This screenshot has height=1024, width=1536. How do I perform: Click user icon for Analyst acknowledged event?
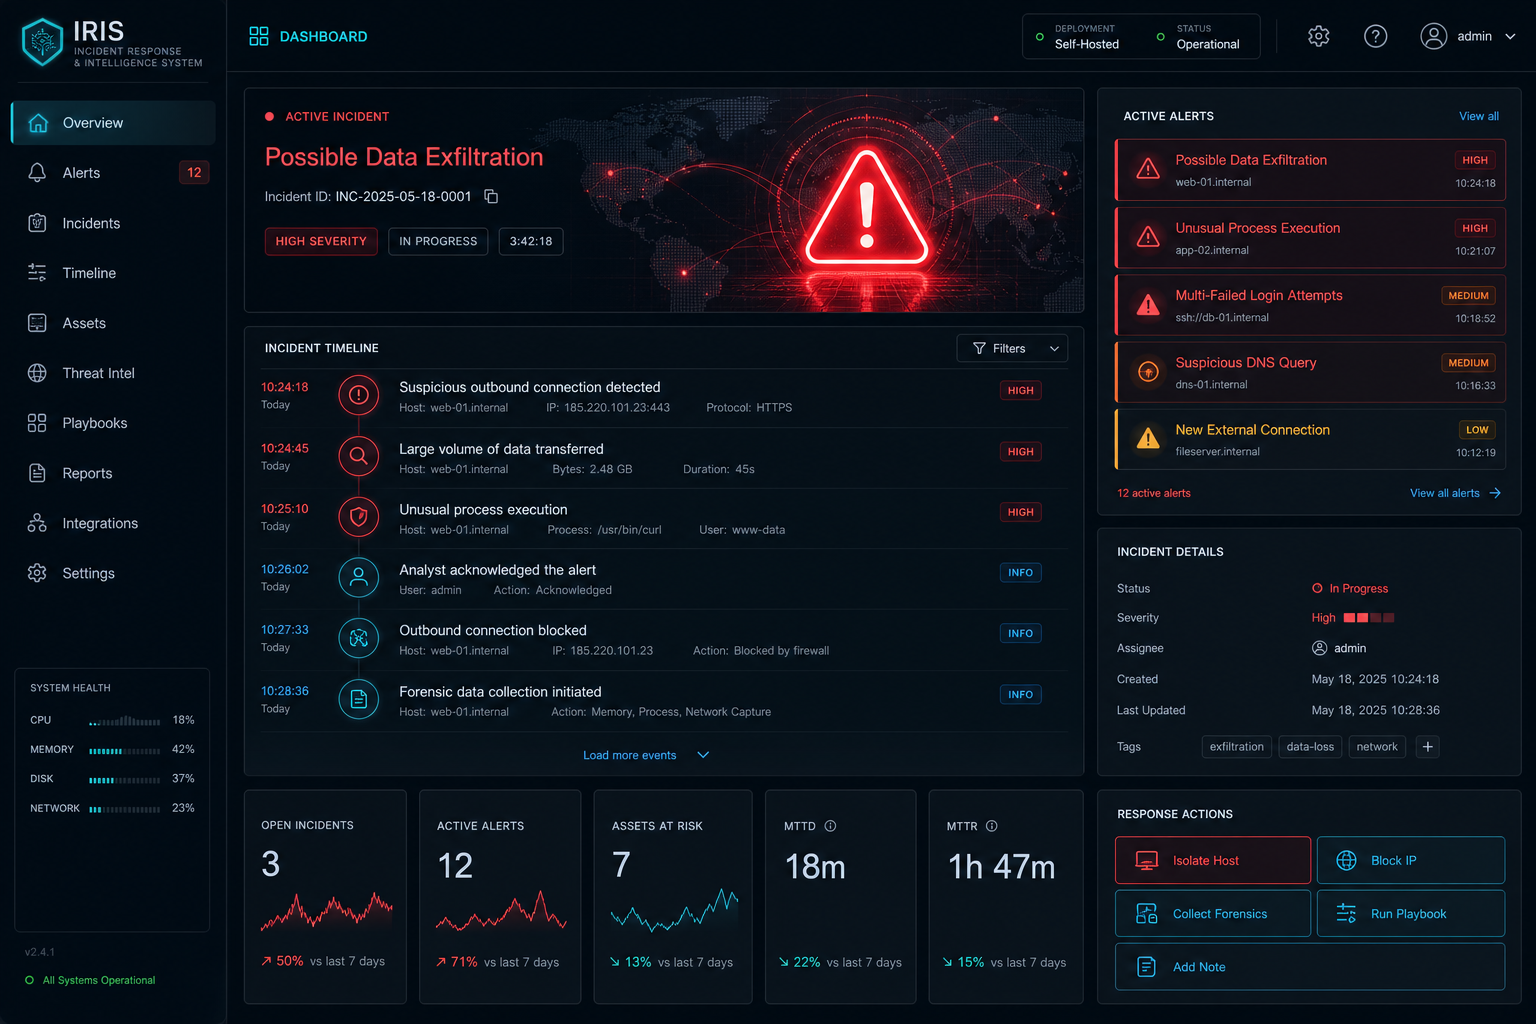tap(359, 577)
